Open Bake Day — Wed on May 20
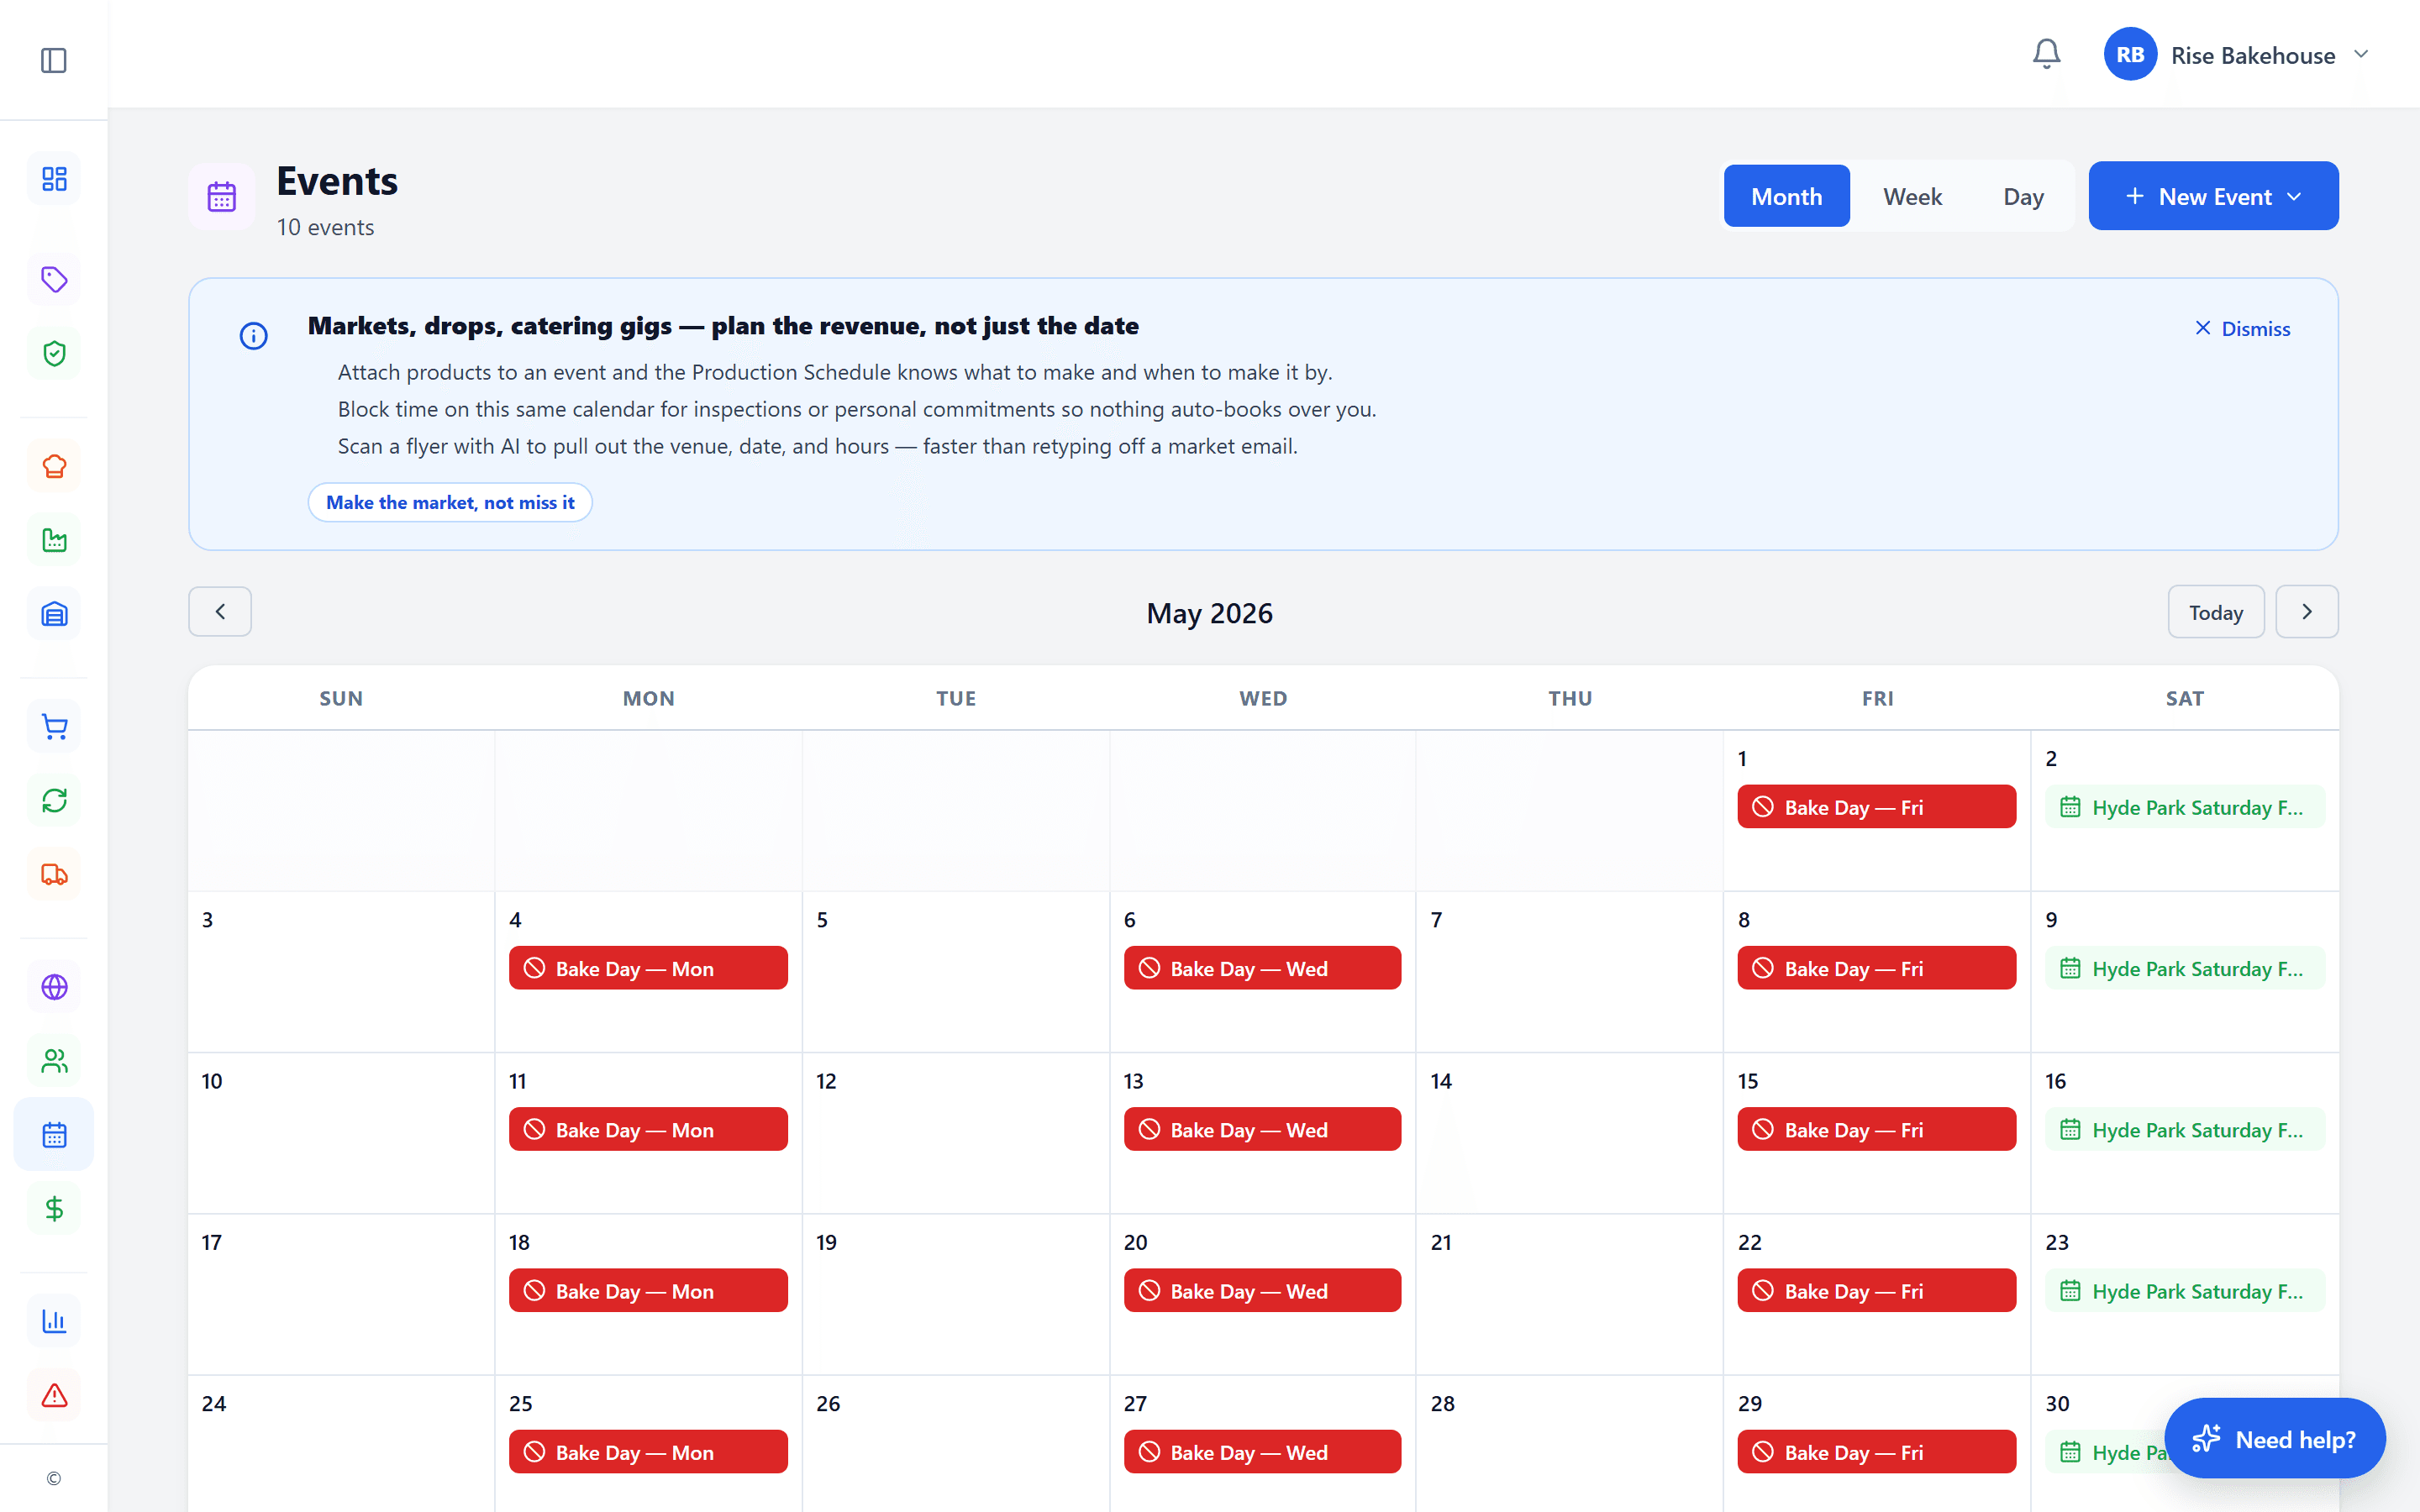The image size is (2420, 1512). point(1262,1290)
